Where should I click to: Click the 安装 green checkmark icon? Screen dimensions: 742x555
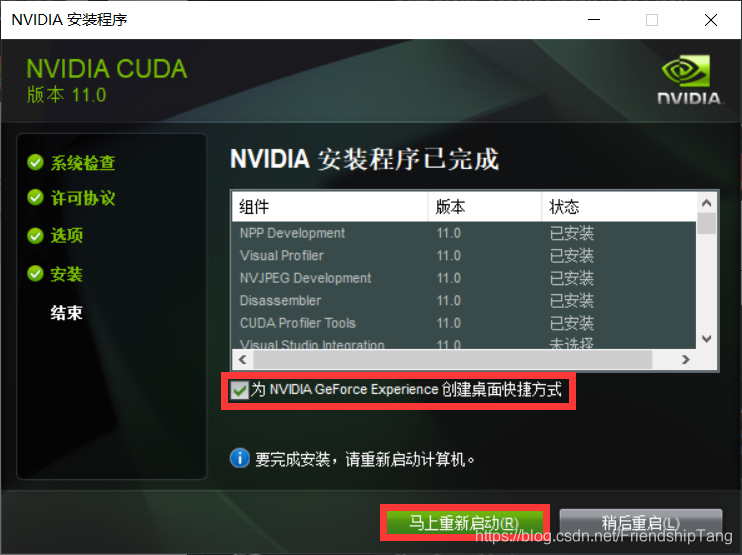click(35, 273)
